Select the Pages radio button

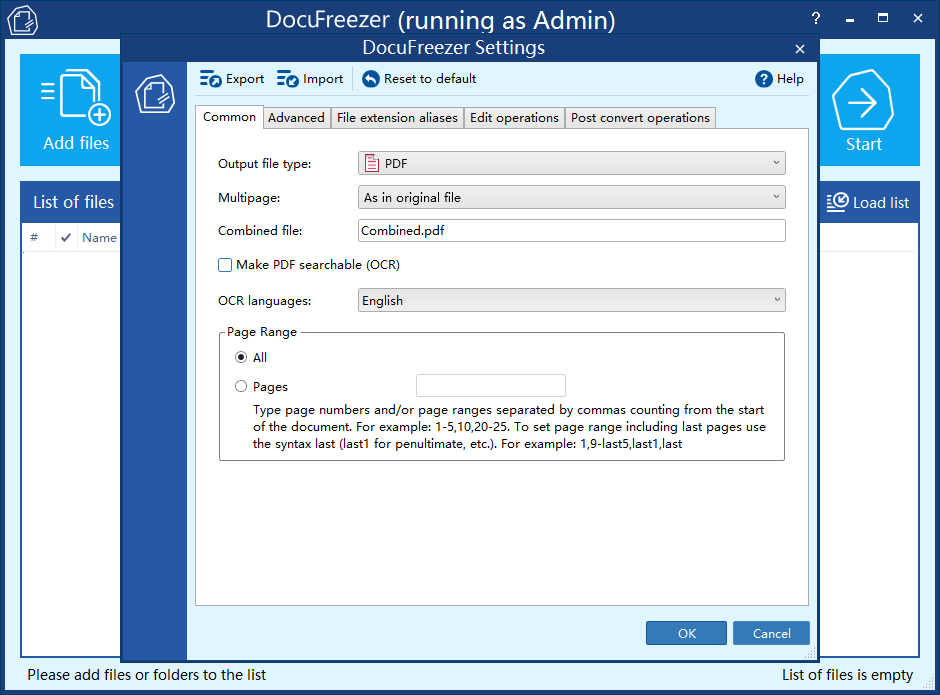(241, 386)
